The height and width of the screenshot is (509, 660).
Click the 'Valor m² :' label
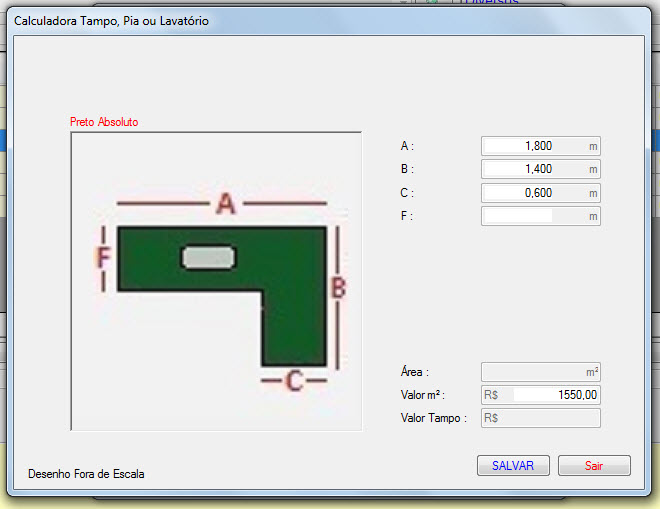pos(423,395)
